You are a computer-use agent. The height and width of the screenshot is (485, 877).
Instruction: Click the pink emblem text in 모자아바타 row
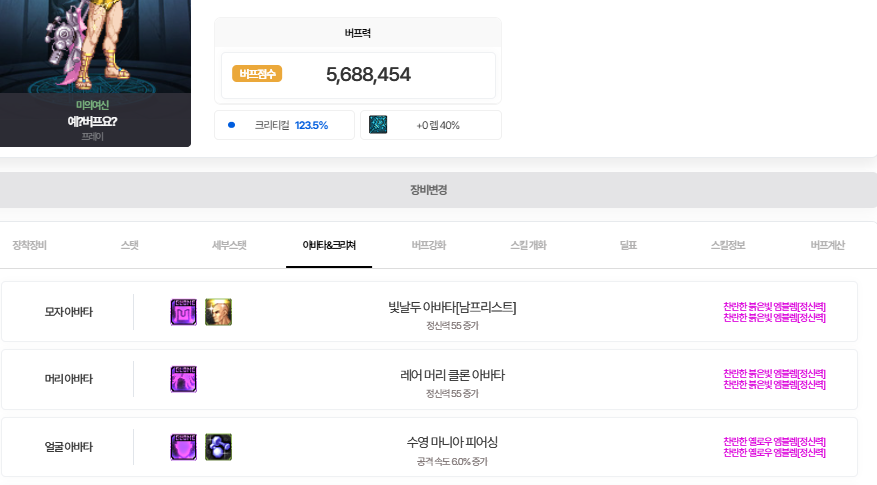tap(775, 312)
